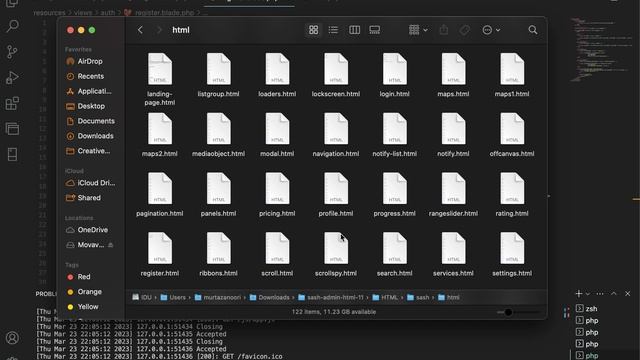Image resolution: width=640 pixels, height=360 pixels.
Task: Open AirDrop in the Finder sidebar
Action: (91, 61)
